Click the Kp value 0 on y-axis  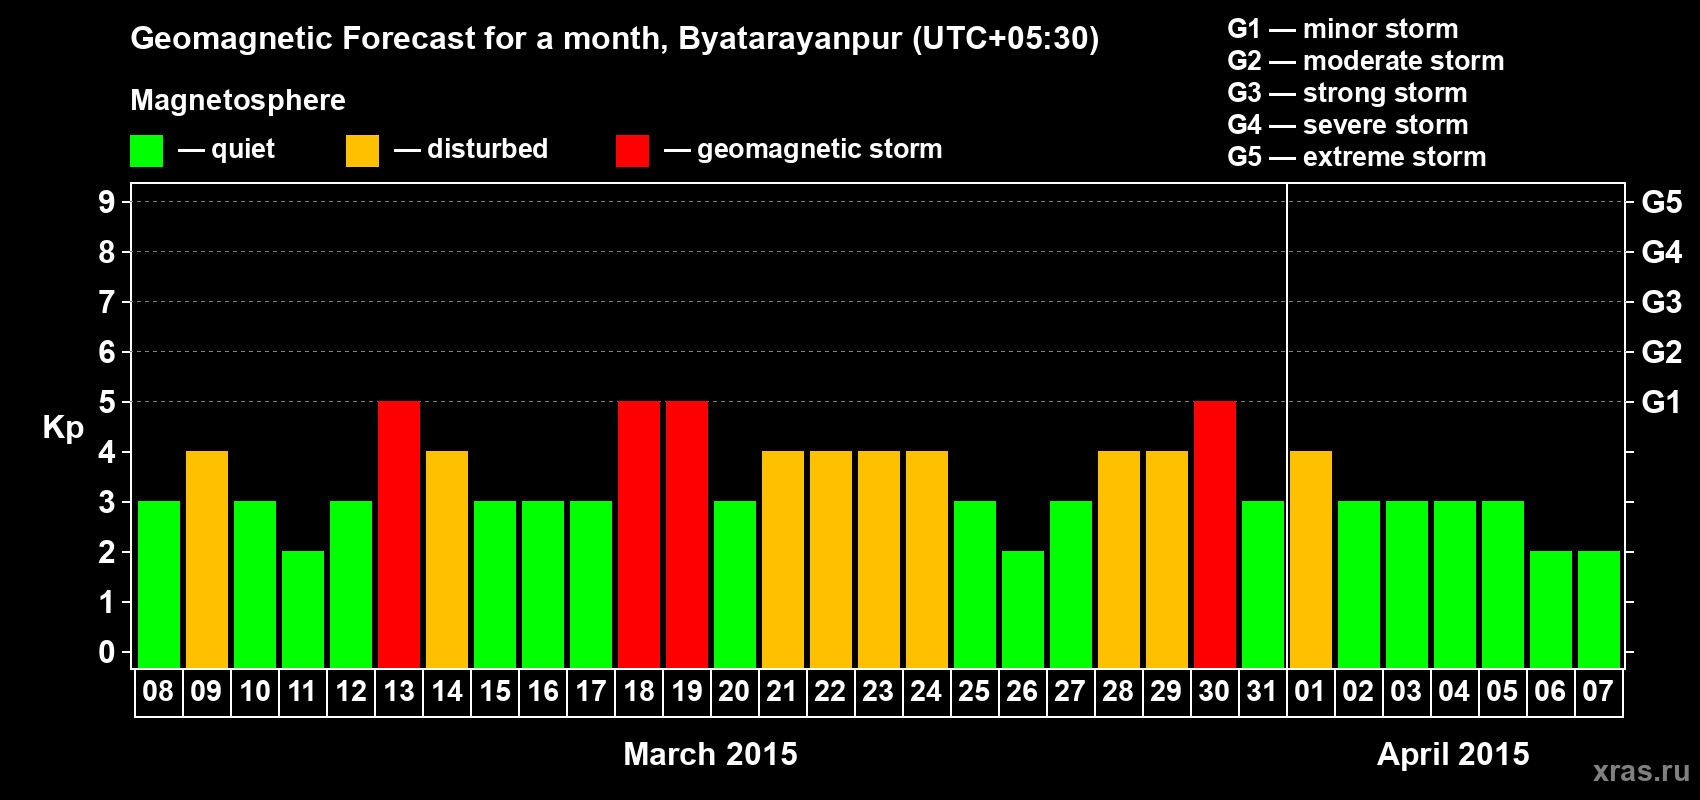(x=107, y=652)
